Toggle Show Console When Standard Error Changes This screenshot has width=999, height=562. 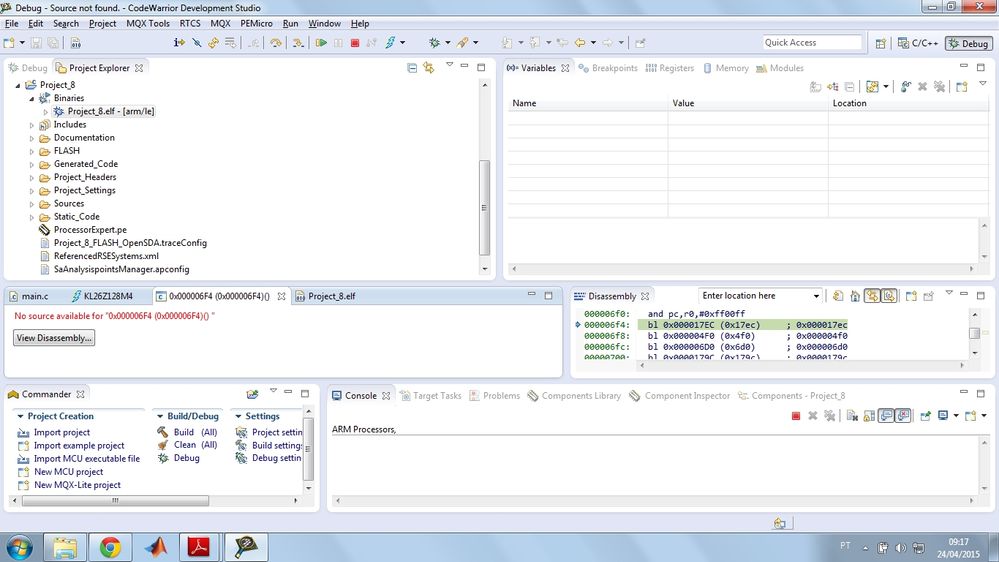(903, 416)
